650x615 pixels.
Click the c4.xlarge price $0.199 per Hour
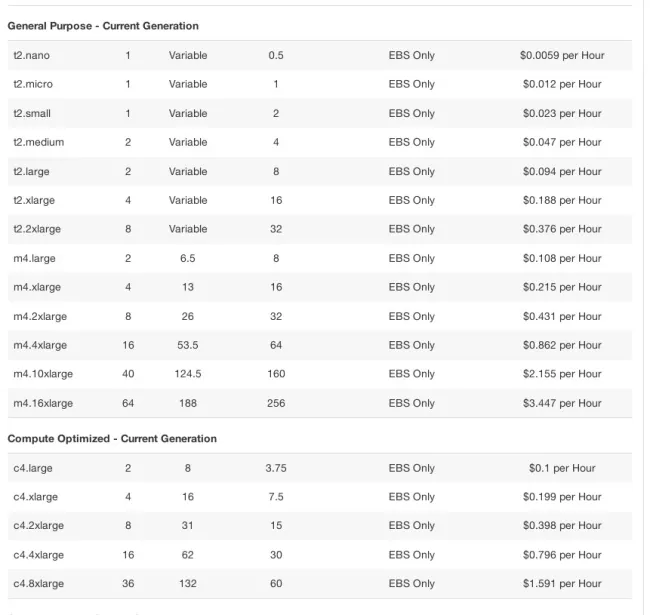pos(562,497)
